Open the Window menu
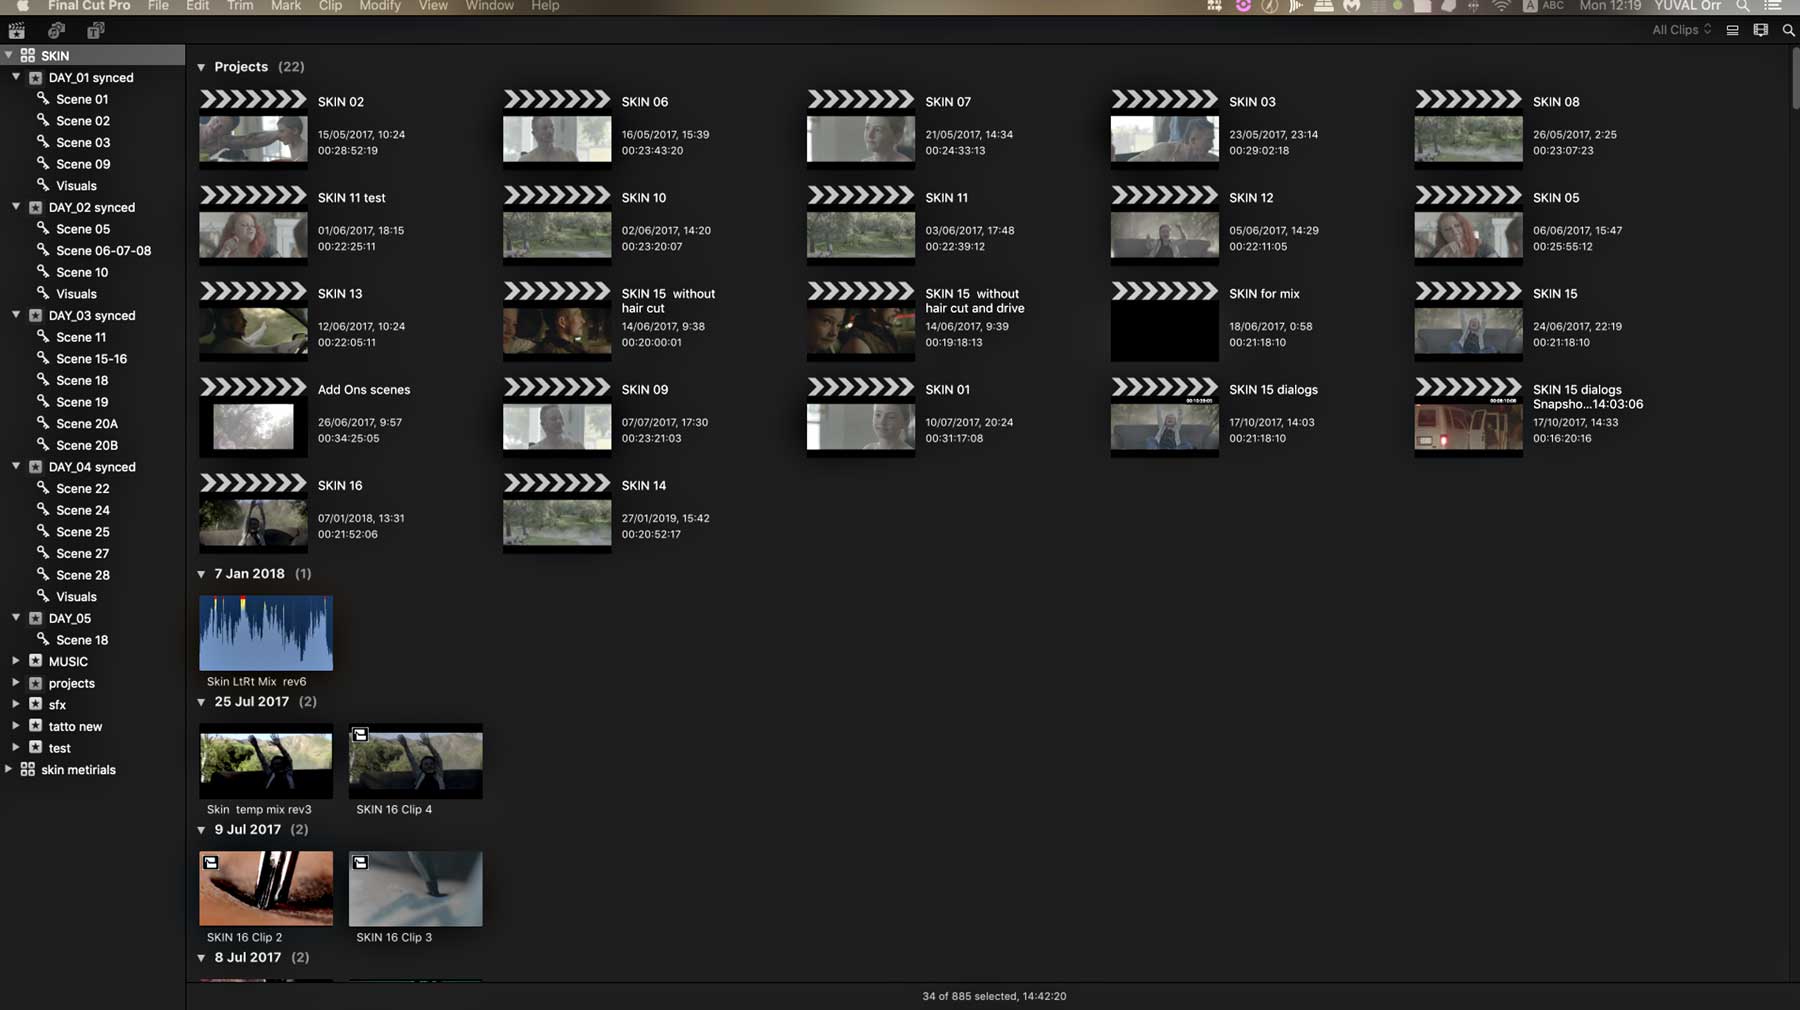This screenshot has height=1010, width=1800. click(489, 6)
